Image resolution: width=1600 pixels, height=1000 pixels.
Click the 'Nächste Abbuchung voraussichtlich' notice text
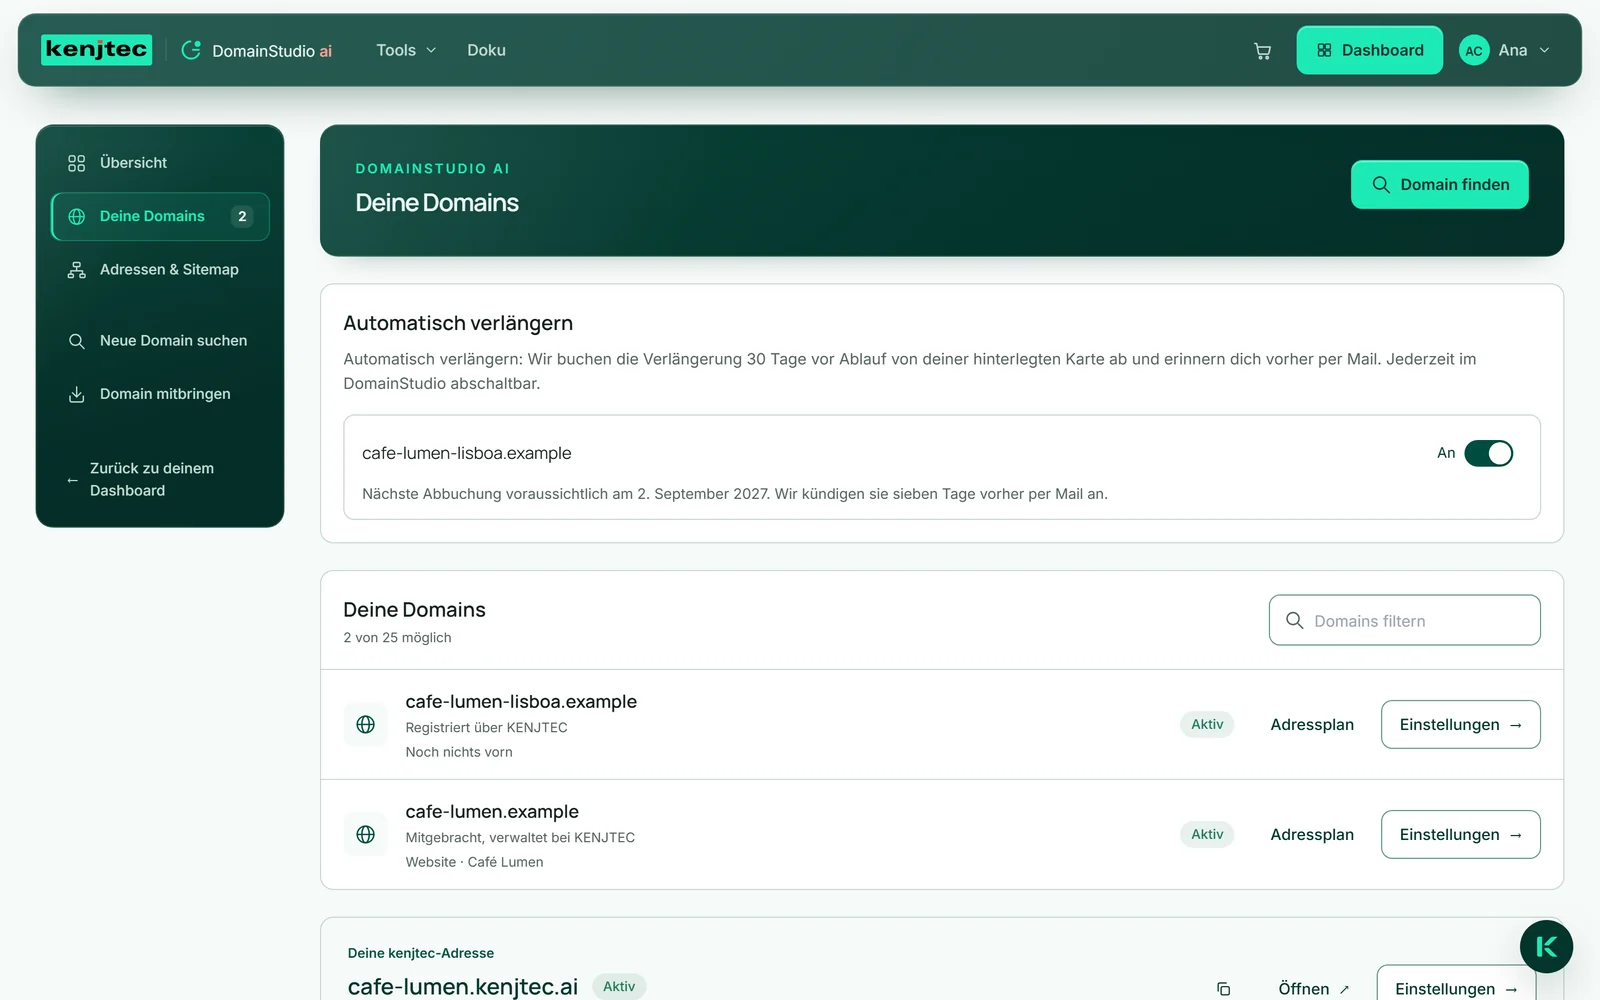pyautogui.click(x=735, y=494)
